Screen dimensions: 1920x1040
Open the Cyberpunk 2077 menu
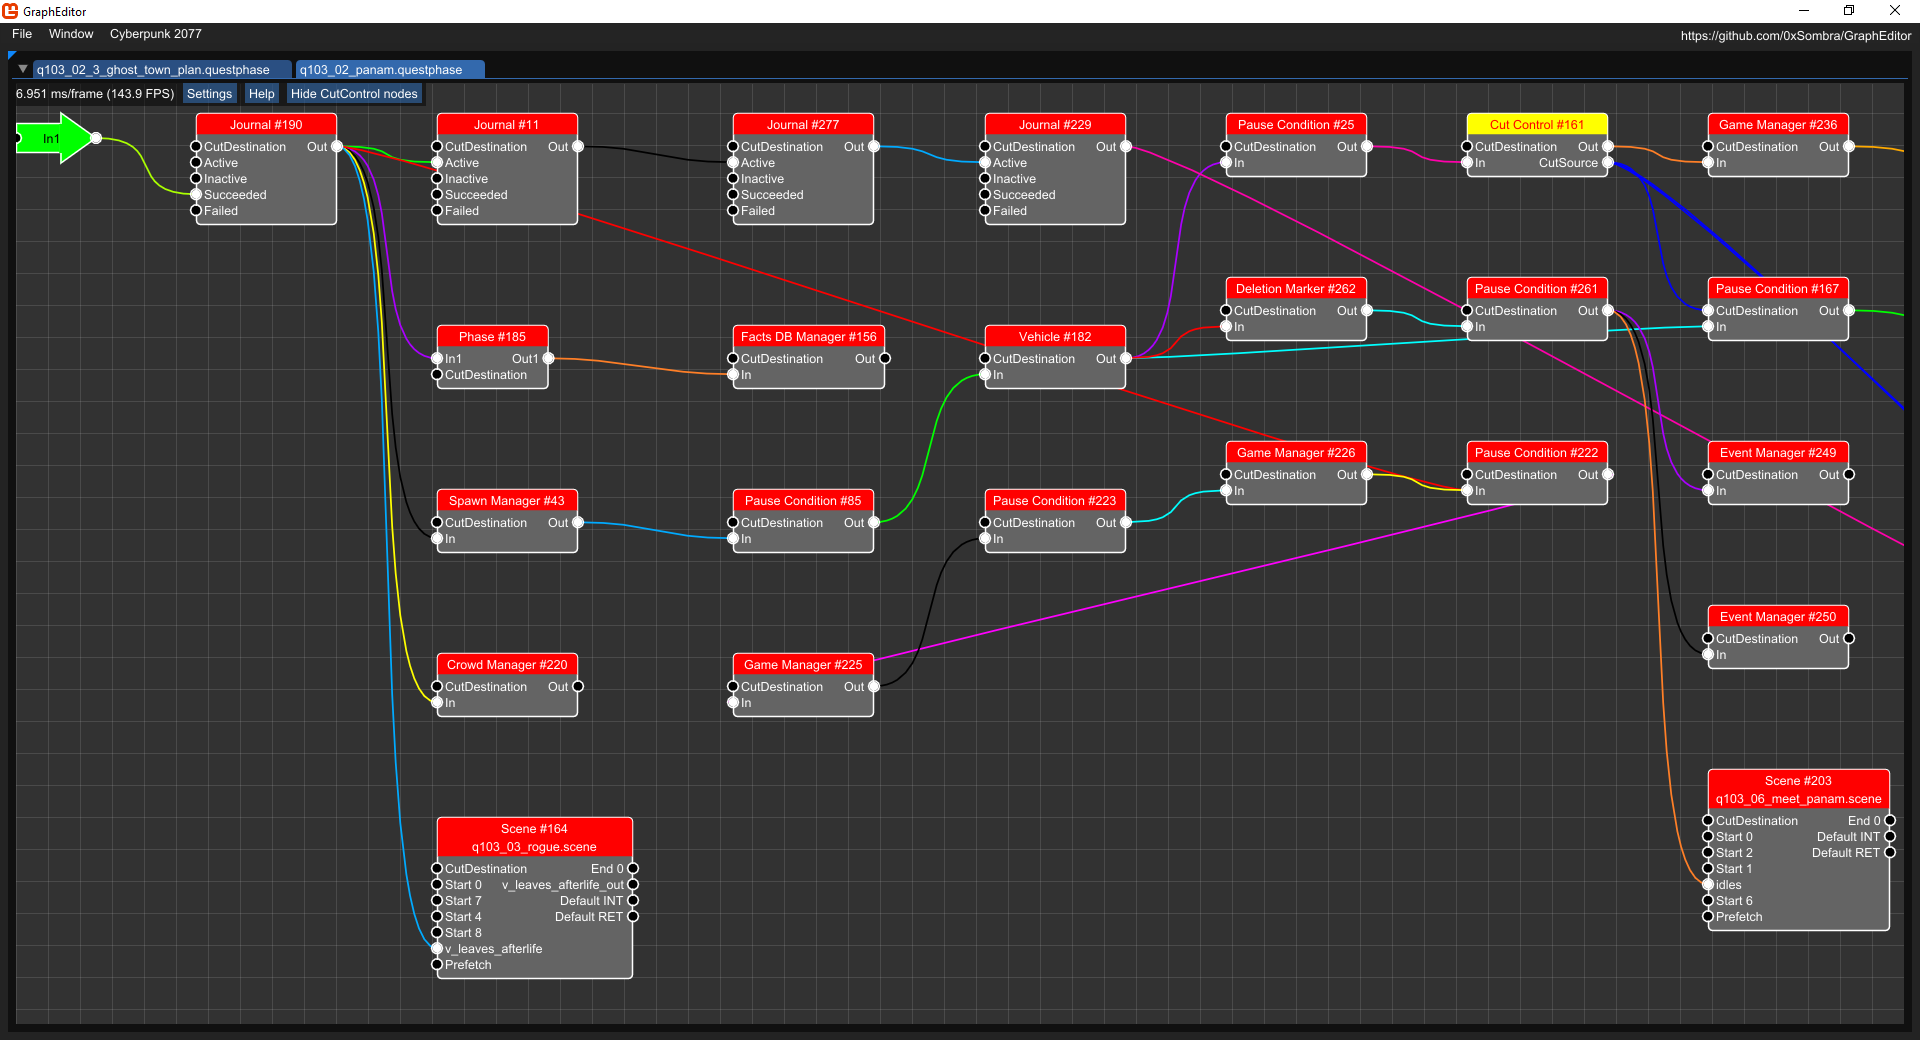[156, 34]
